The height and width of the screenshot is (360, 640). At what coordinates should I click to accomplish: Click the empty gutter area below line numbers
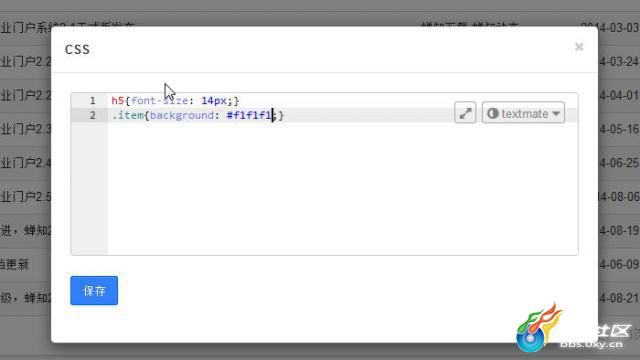89,188
